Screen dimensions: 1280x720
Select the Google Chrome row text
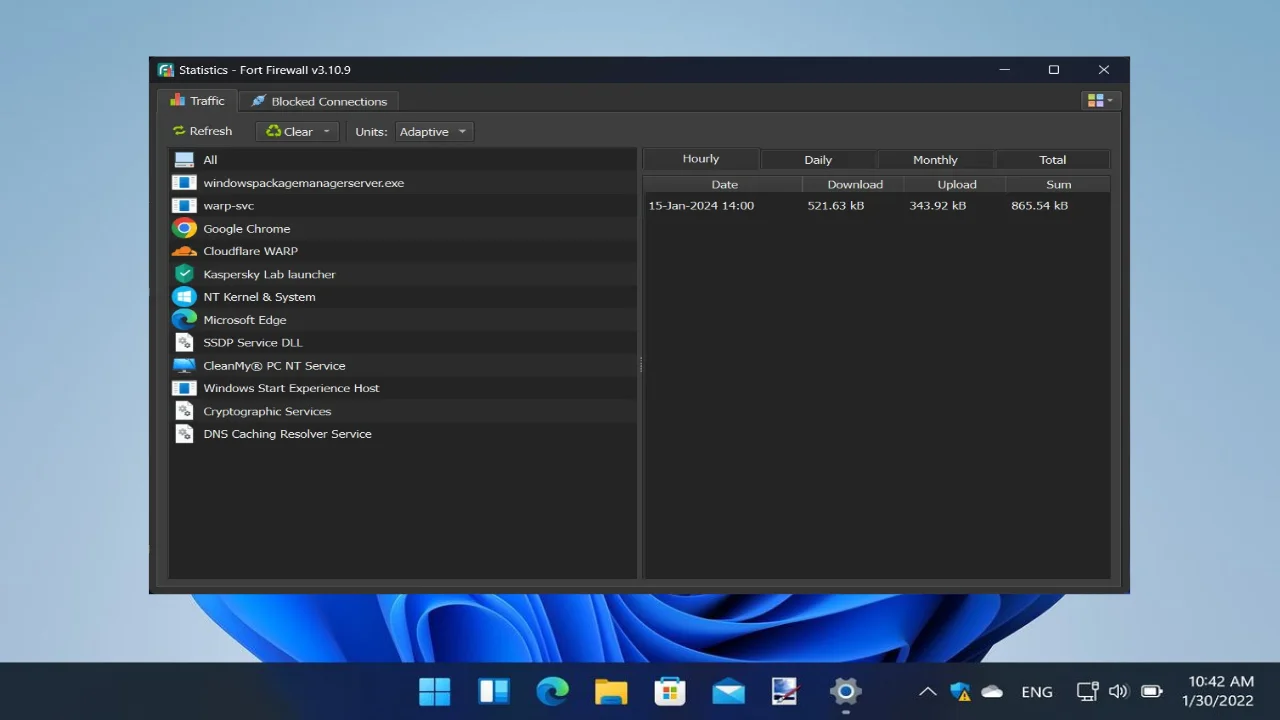click(x=247, y=229)
